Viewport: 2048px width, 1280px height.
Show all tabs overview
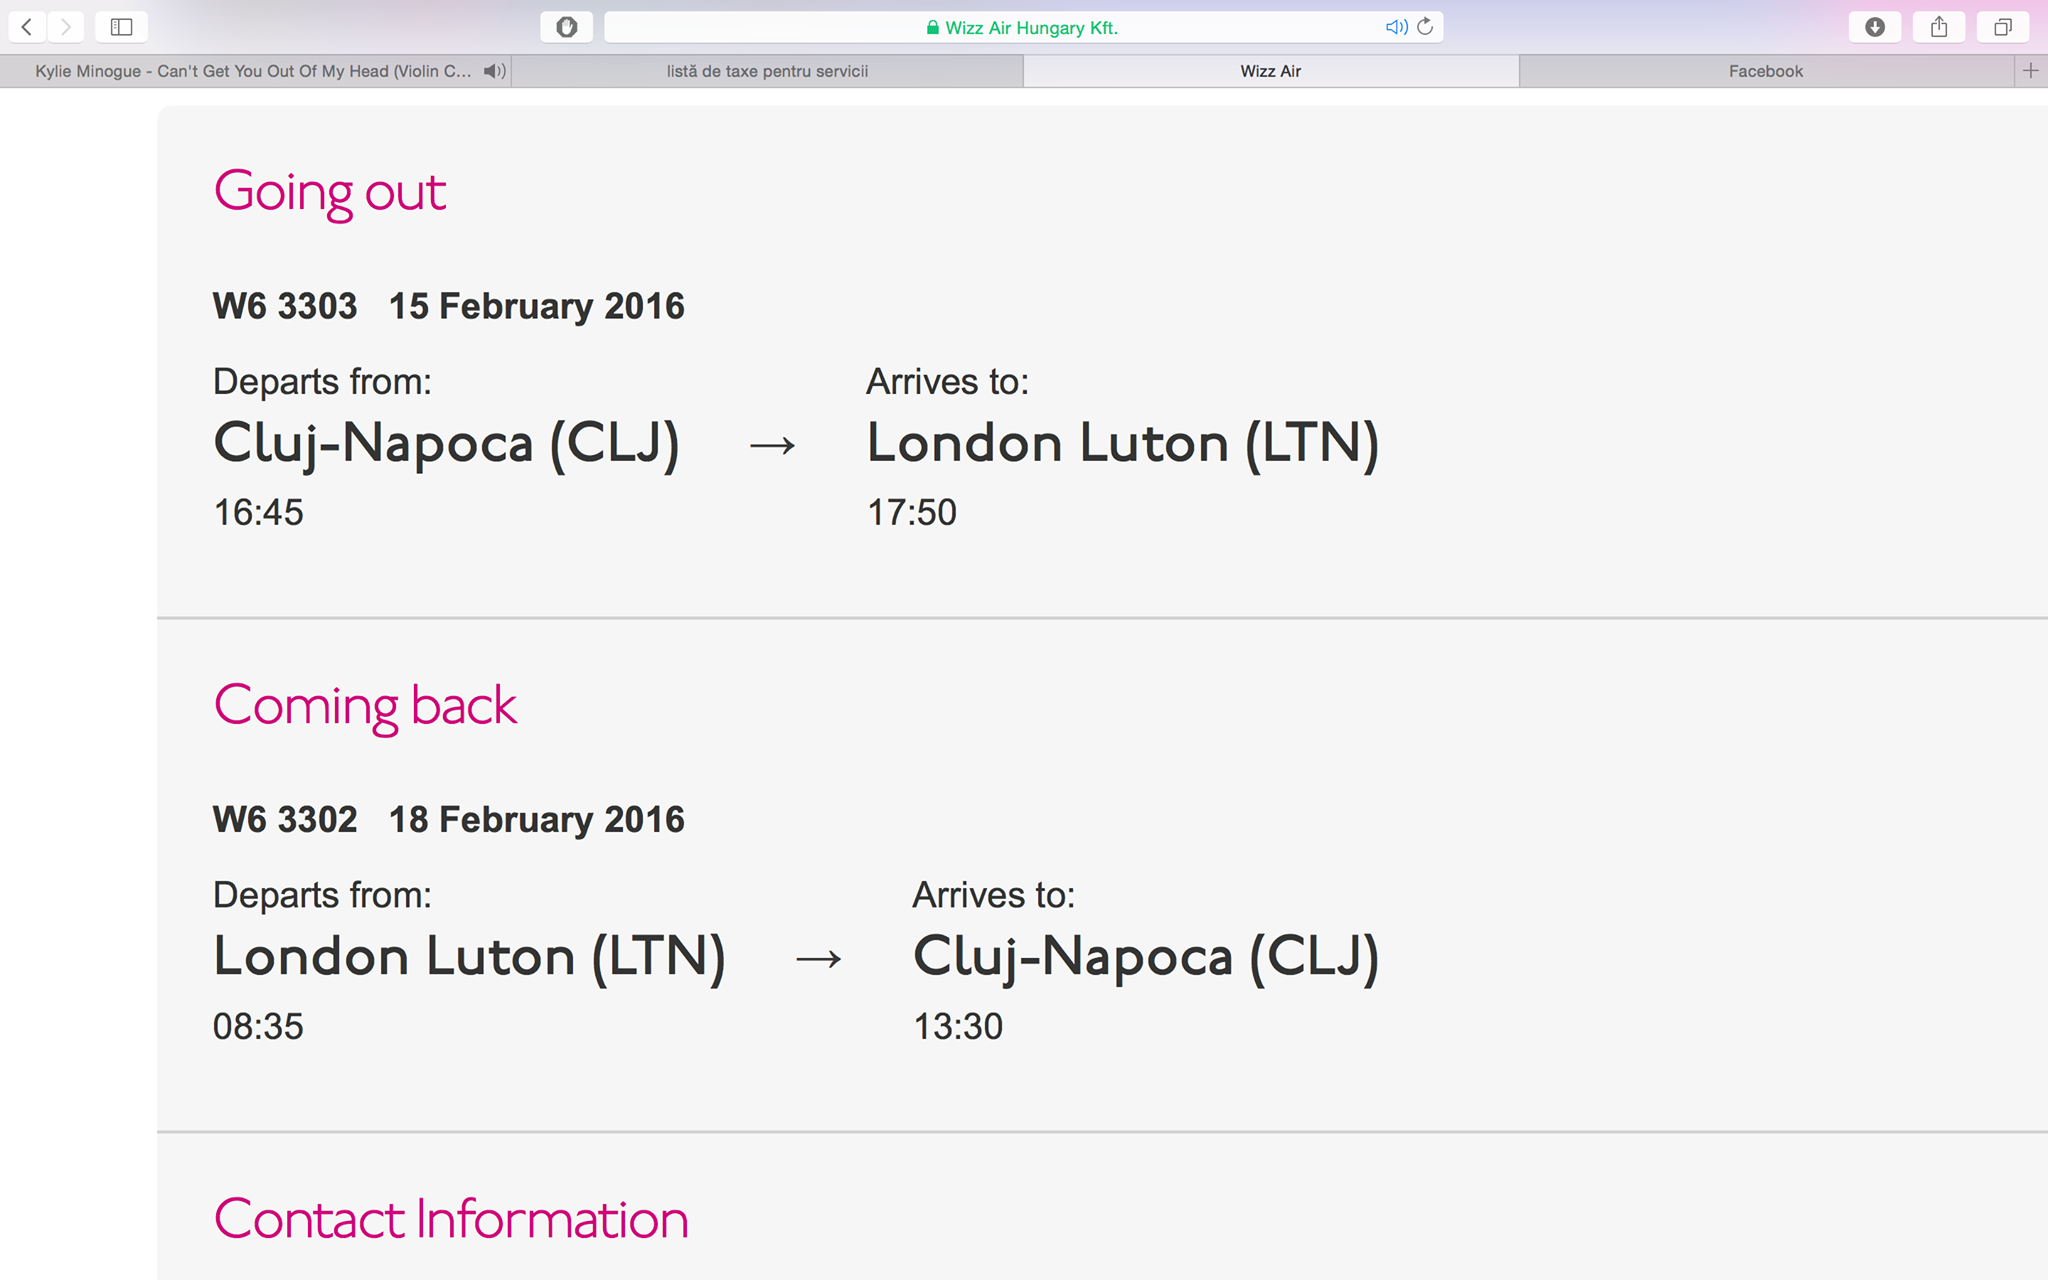coord(2003,27)
